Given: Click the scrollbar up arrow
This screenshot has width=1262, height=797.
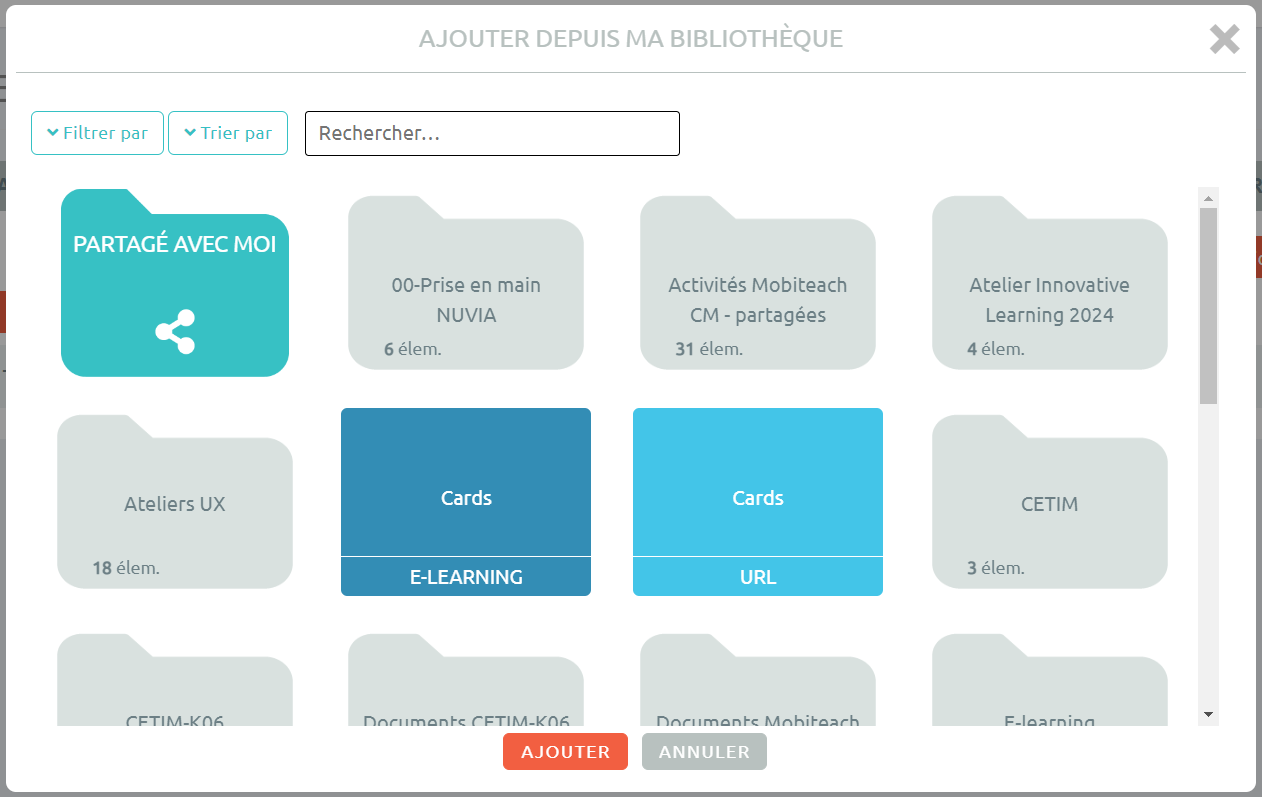Looking at the screenshot, I should coord(1208,197).
